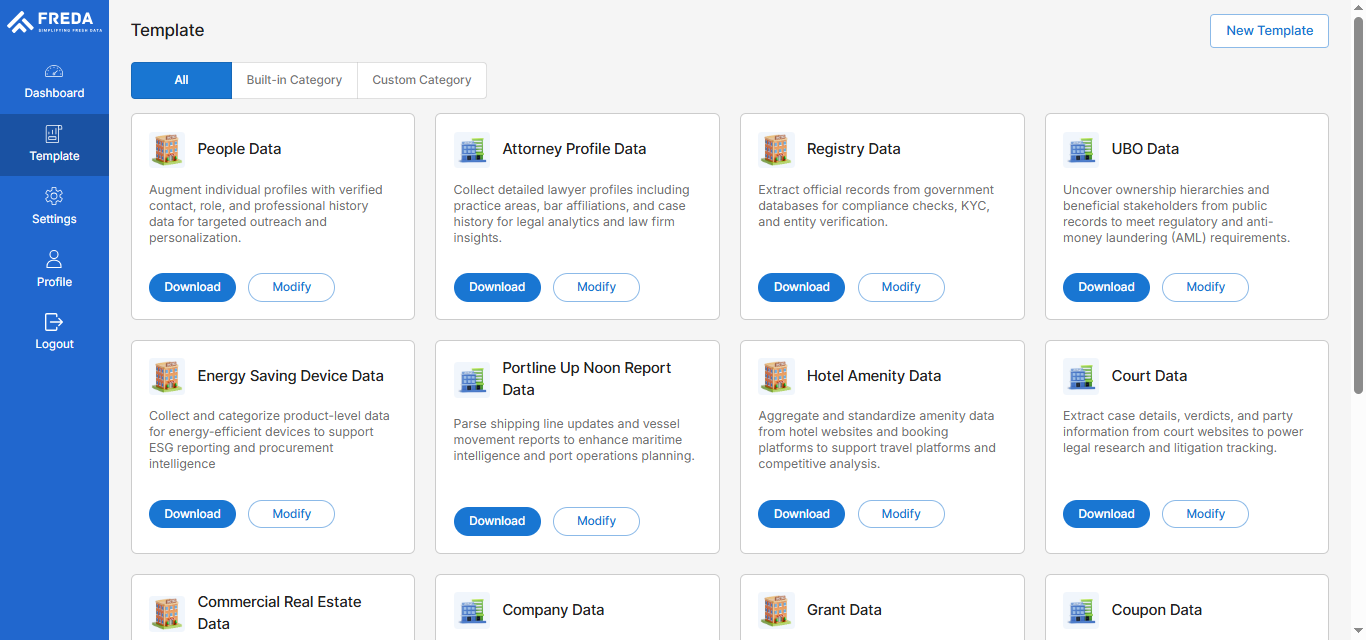This screenshot has width=1366, height=640.
Task: Download the Attorney Profile Data template
Action: pos(497,287)
